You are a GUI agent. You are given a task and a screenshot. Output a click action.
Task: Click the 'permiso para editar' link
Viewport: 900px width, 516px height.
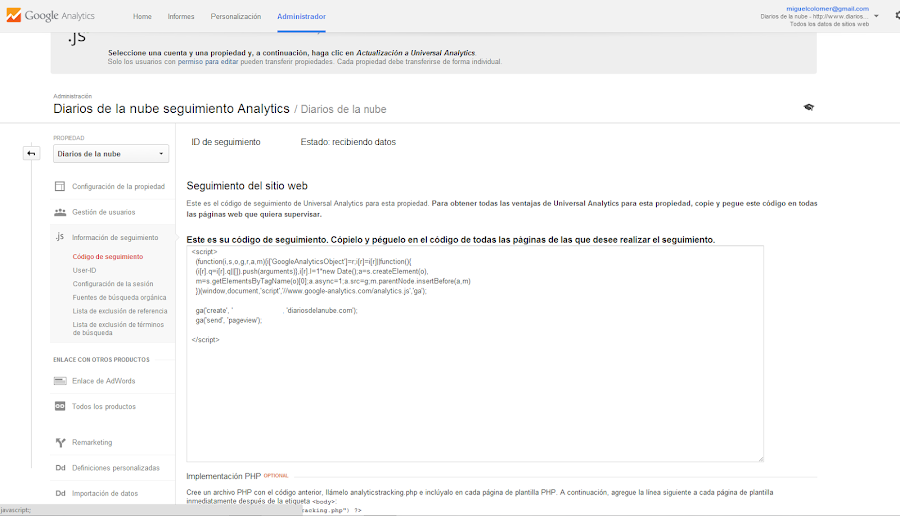pyautogui.click(x=208, y=61)
